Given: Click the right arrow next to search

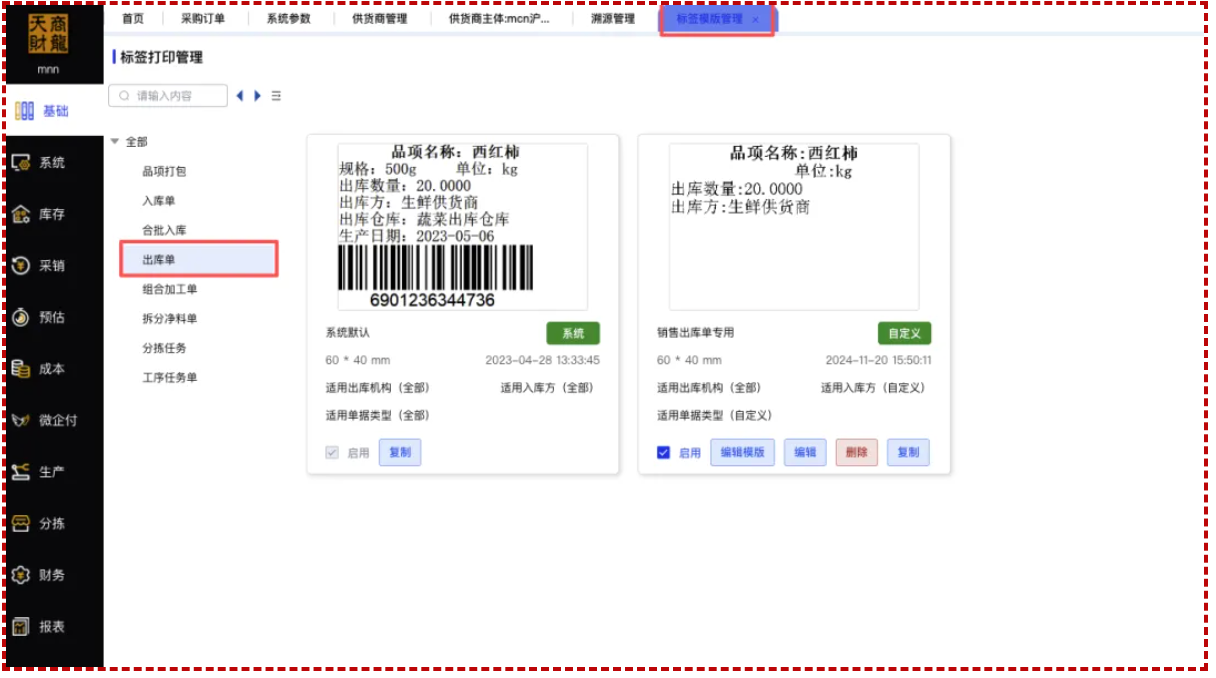Looking at the screenshot, I should pos(258,96).
